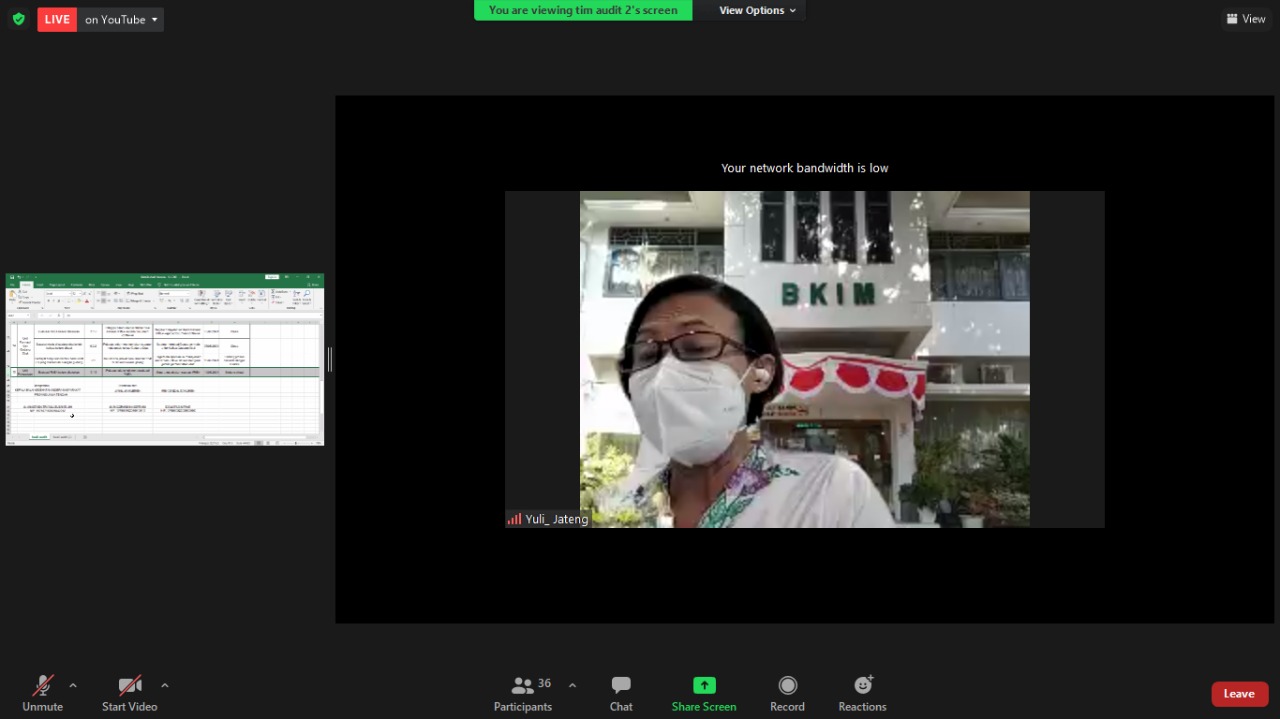The height and width of the screenshot is (719, 1280).
Task: Open the Reactions emoji picker
Action: pos(862,692)
